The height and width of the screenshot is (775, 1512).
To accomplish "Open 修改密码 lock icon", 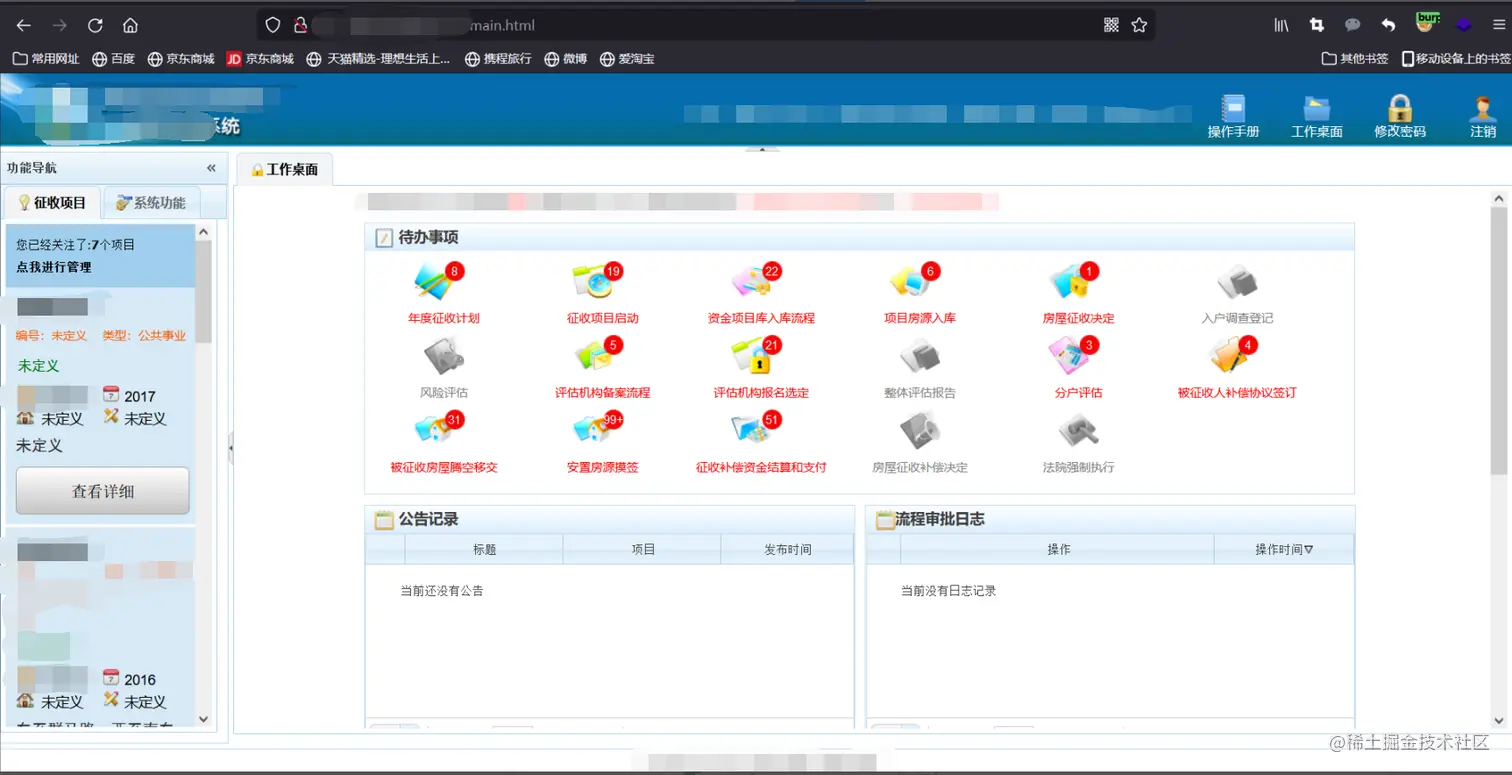I will 1400,108.
